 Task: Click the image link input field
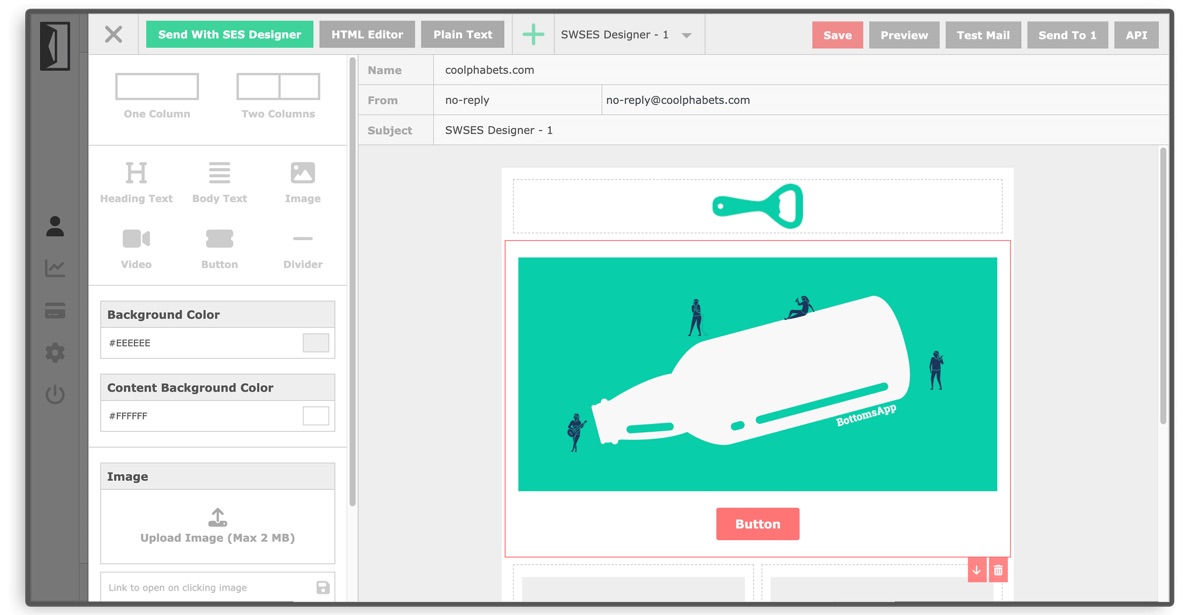(x=207, y=588)
